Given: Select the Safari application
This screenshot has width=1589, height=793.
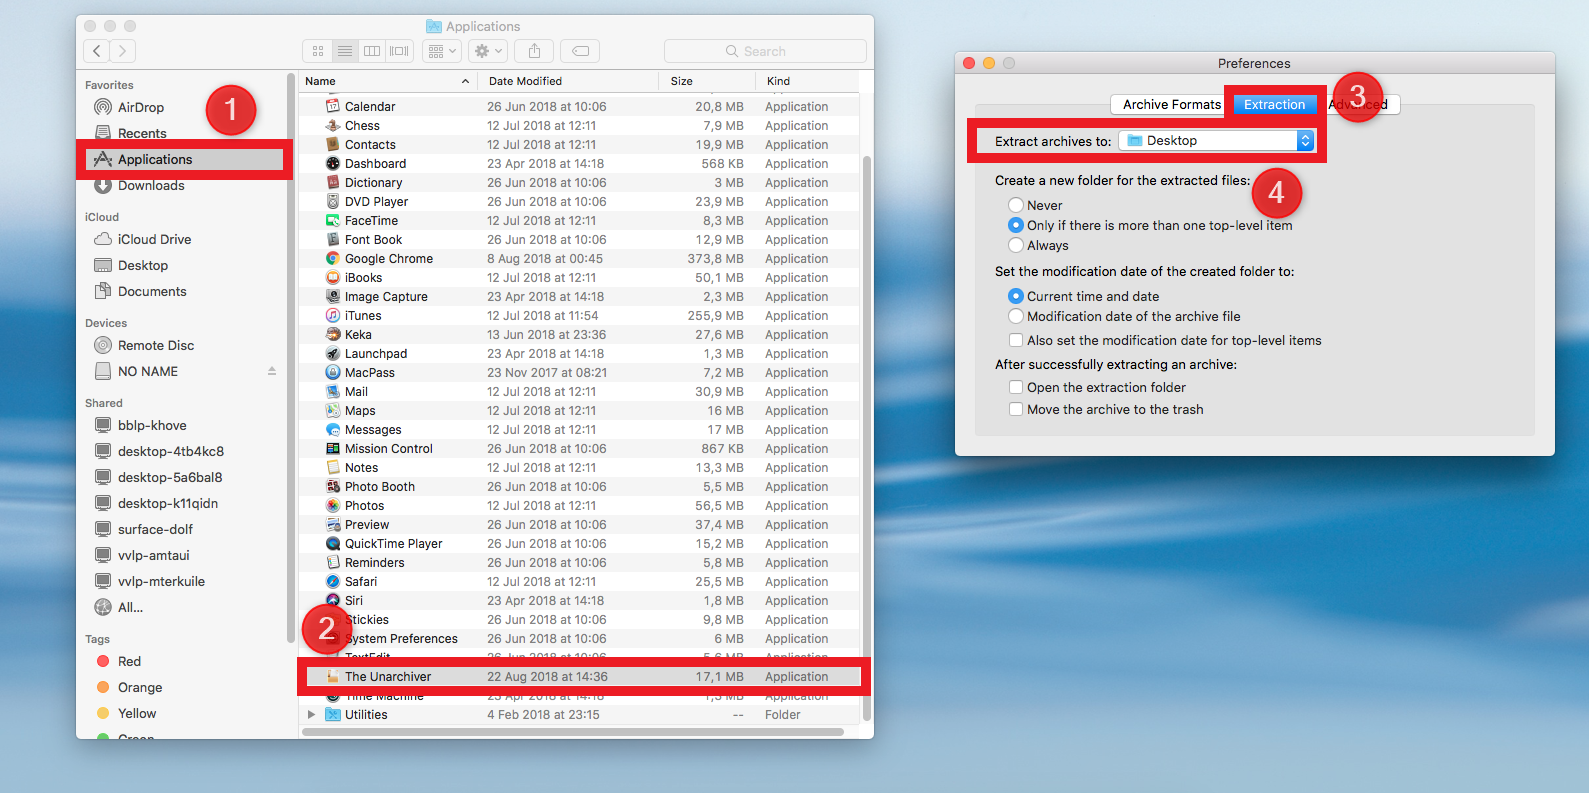Looking at the screenshot, I should pos(578,581).
